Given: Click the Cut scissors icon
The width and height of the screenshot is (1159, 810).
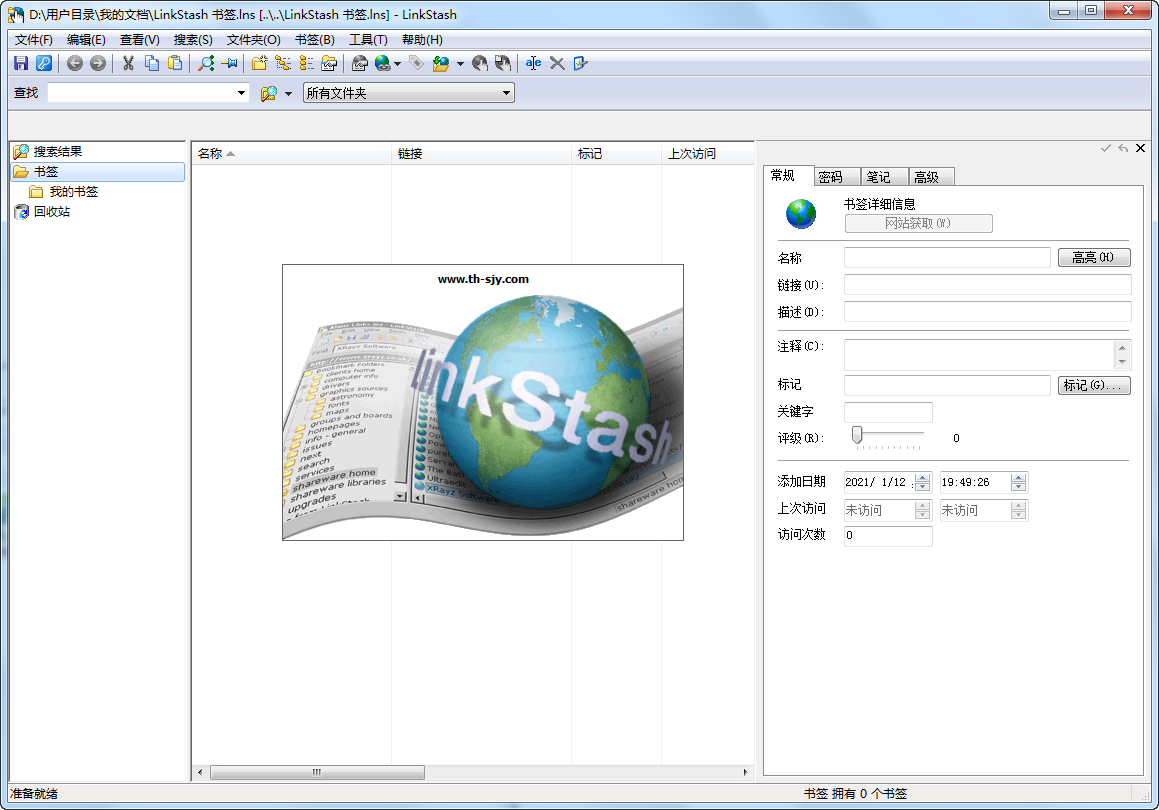Looking at the screenshot, I should click(x=128, y=64).
